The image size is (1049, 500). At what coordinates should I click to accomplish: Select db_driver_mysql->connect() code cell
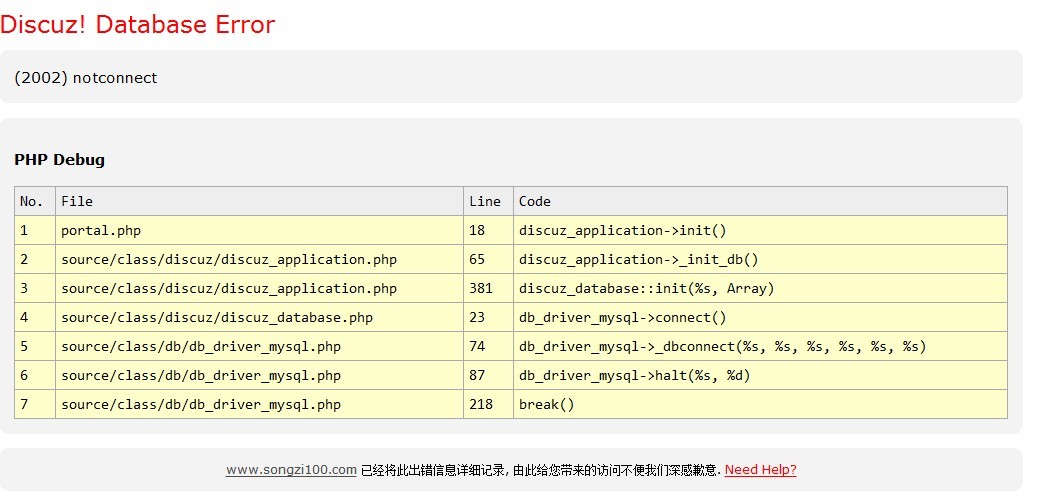760,317
